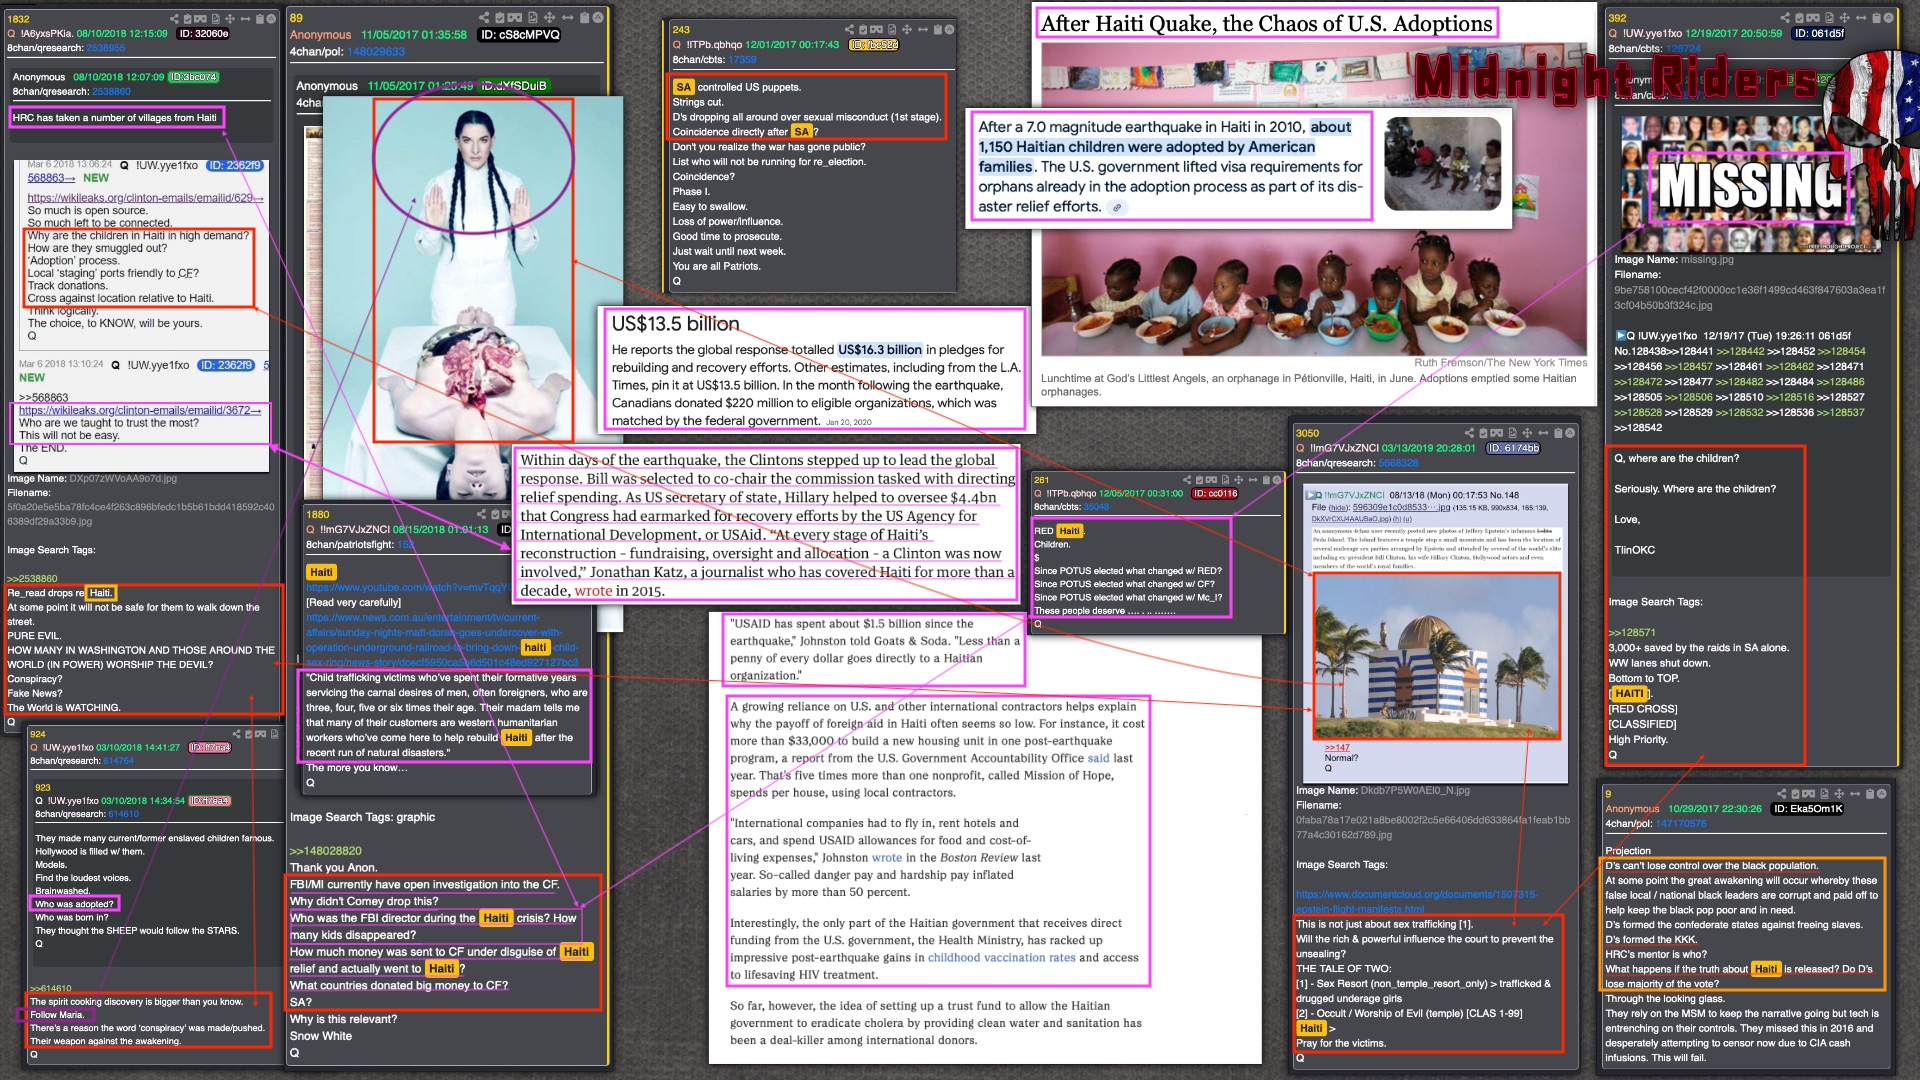
Task: Click clipboard icon on post 89
Action: tap(585, 18)
